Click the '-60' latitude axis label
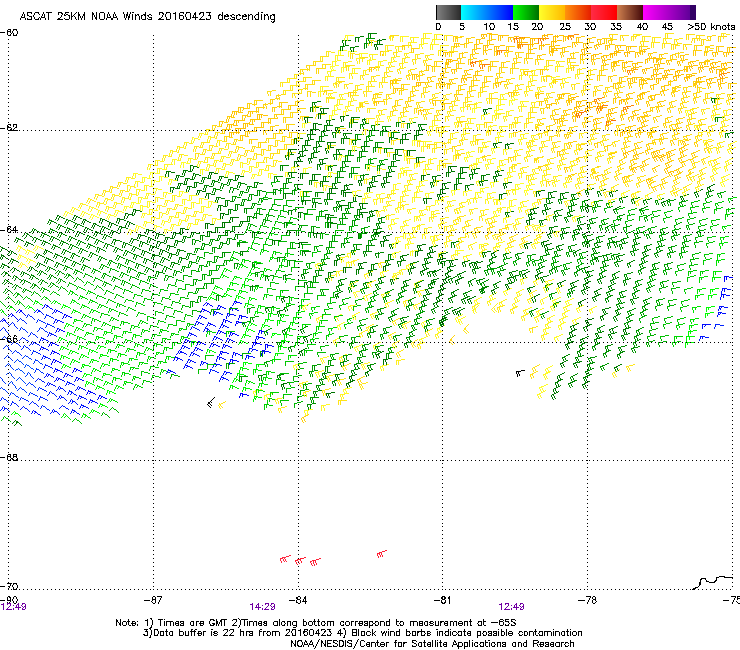This screenshot has height=650, width=740. 9,33
